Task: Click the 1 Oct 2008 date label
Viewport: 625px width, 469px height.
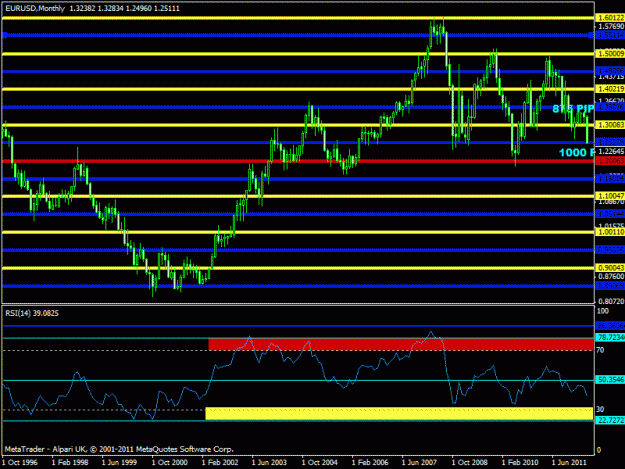Action: click(470, 463)
